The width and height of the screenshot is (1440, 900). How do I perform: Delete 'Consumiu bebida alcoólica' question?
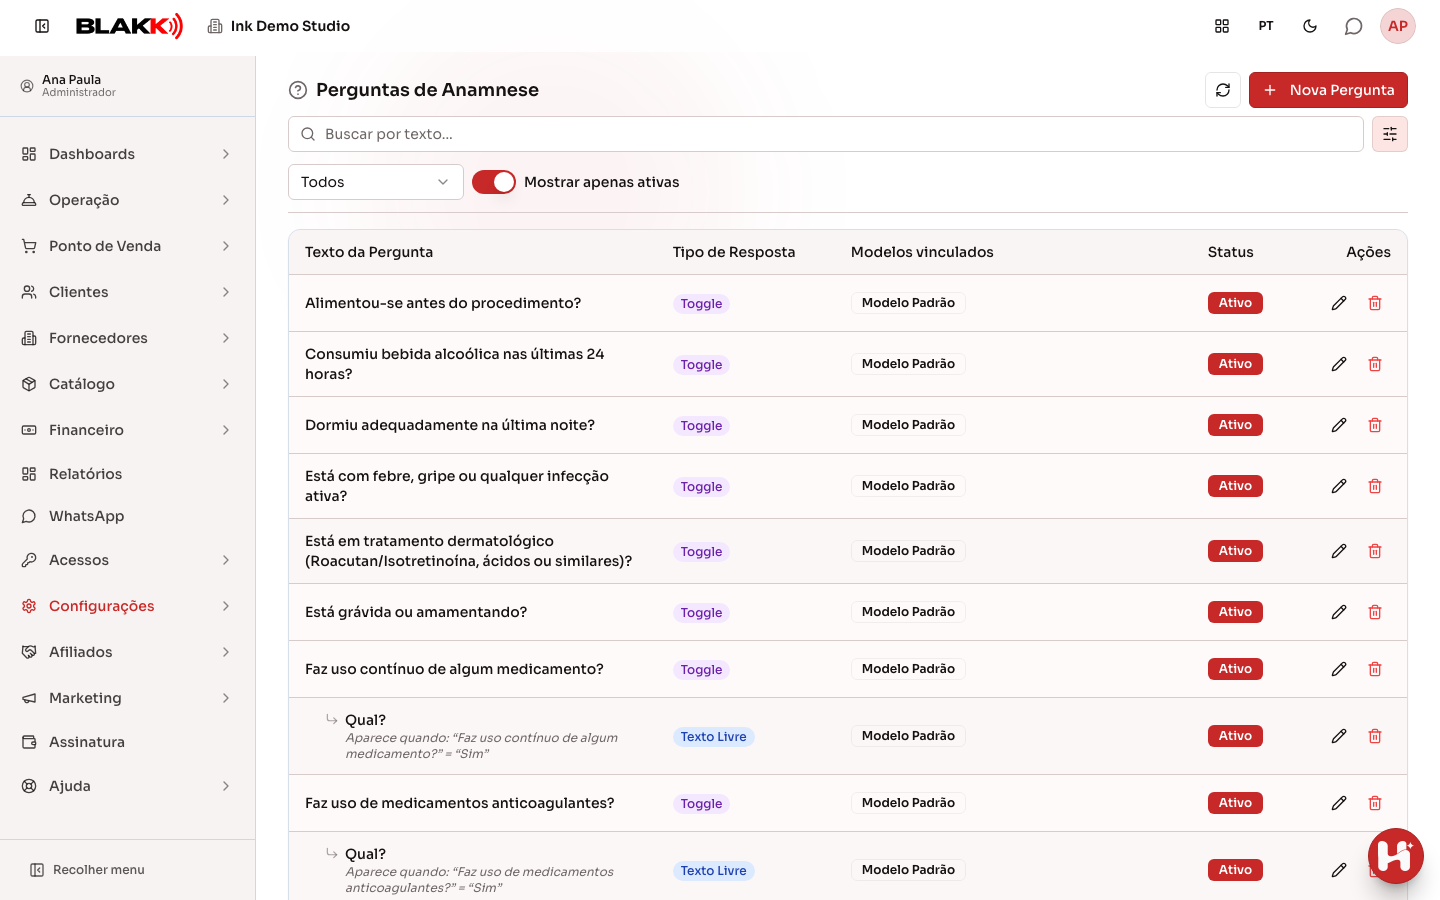click(1375, 364)
